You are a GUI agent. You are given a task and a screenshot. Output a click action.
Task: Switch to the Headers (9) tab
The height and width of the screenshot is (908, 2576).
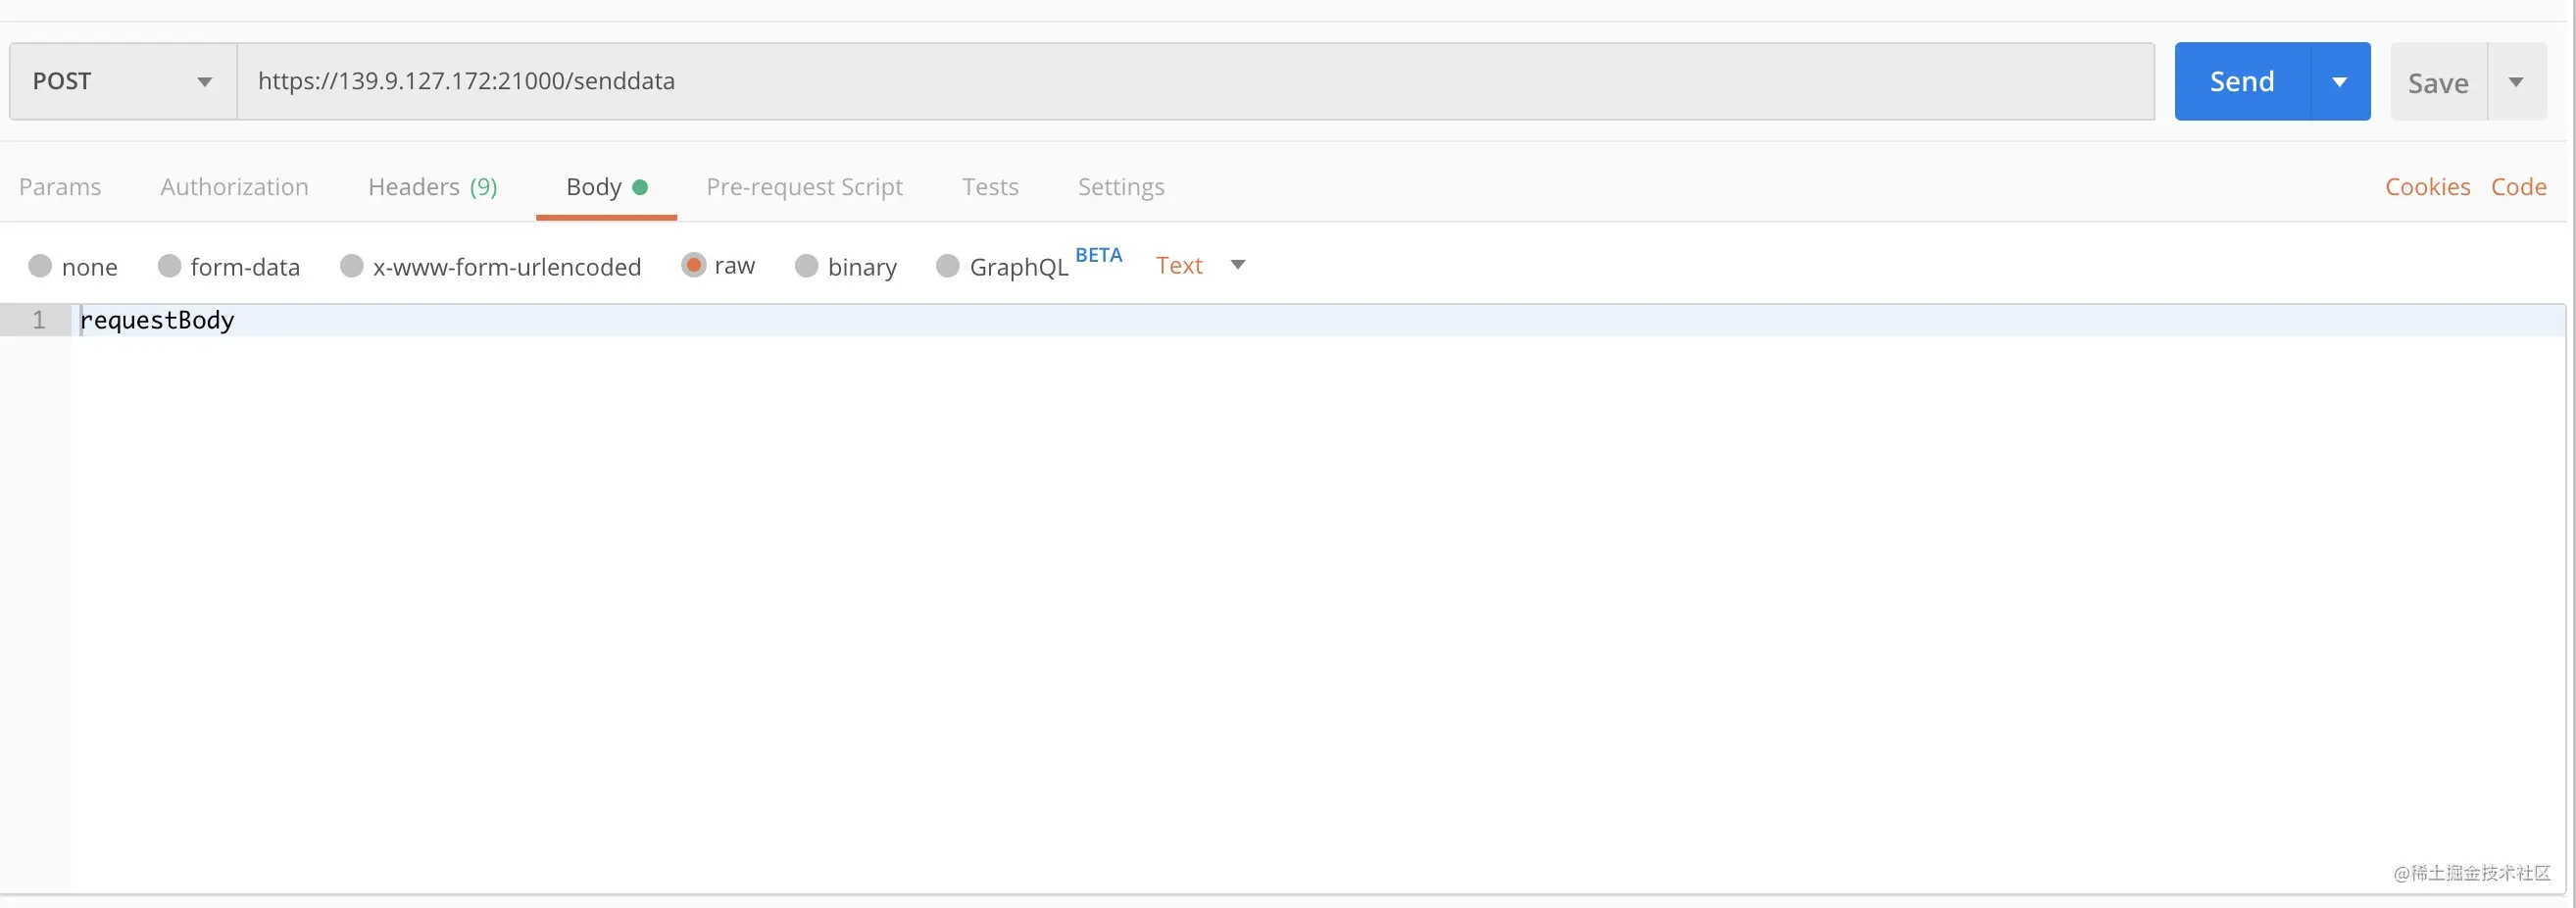[x=432, y=187]
